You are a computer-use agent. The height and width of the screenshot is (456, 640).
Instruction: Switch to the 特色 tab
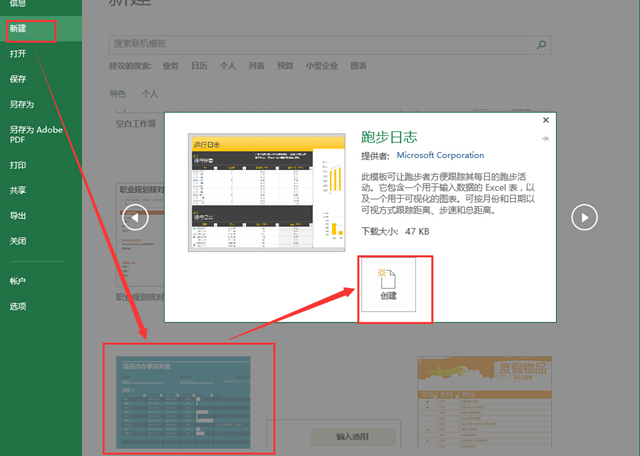[x=118, y=94]
